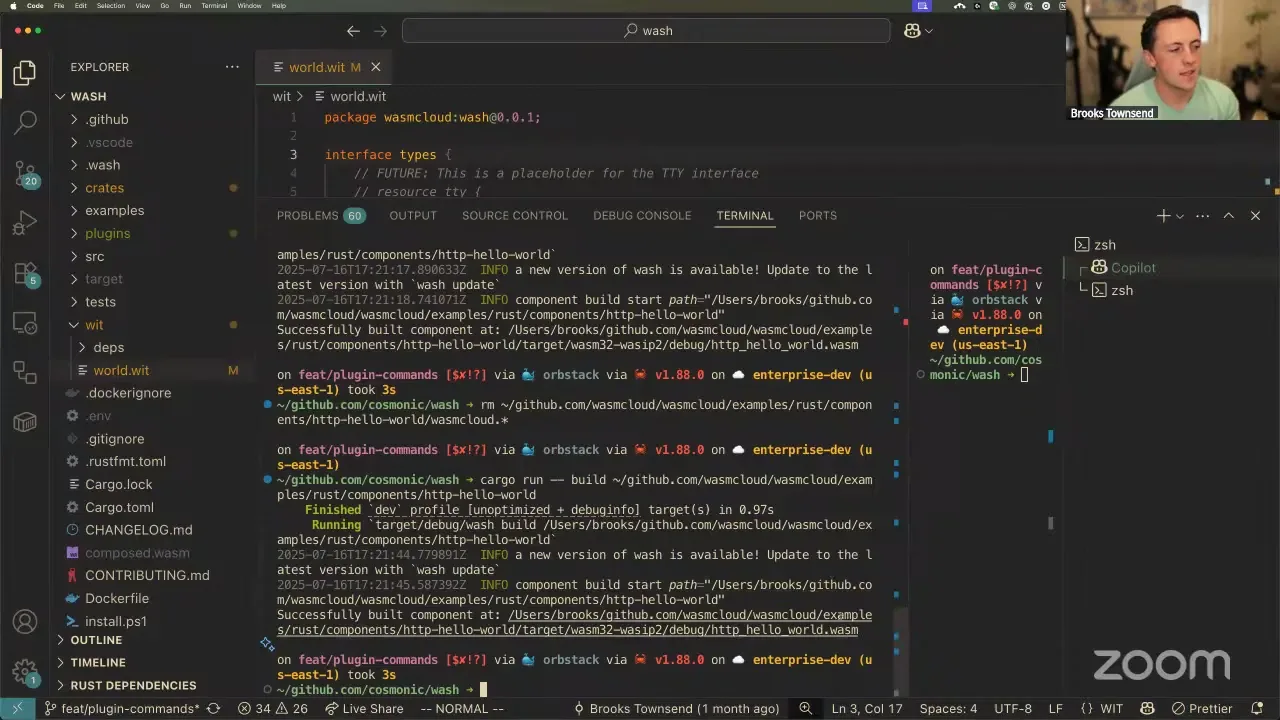Screen dimensions: 1280x720
Task: Go back with the left navigation arrow
Action: 353,31
